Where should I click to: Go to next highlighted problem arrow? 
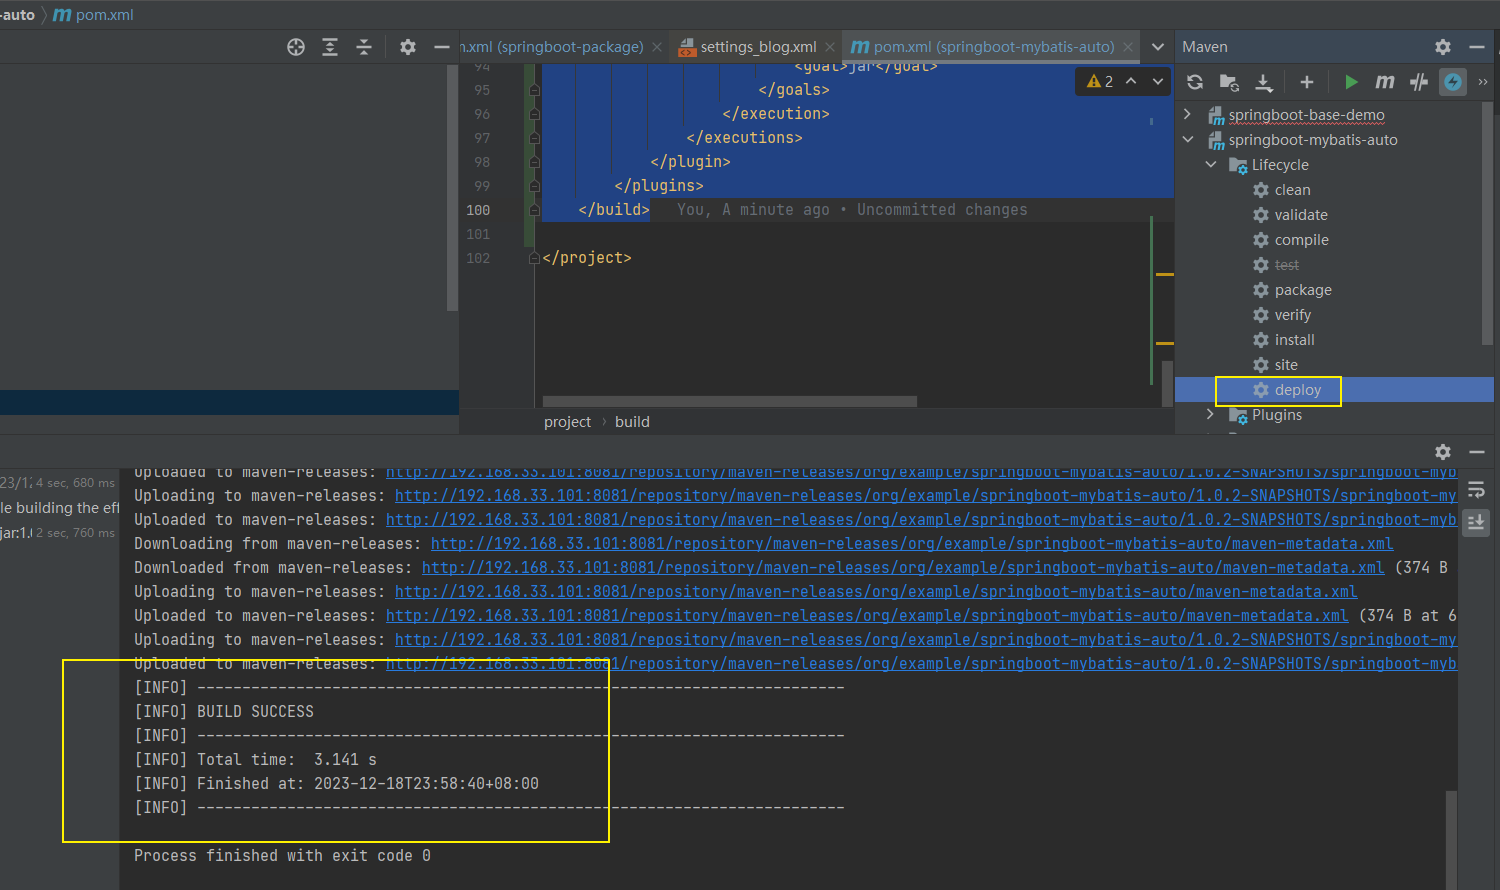tap(1158, 81)
